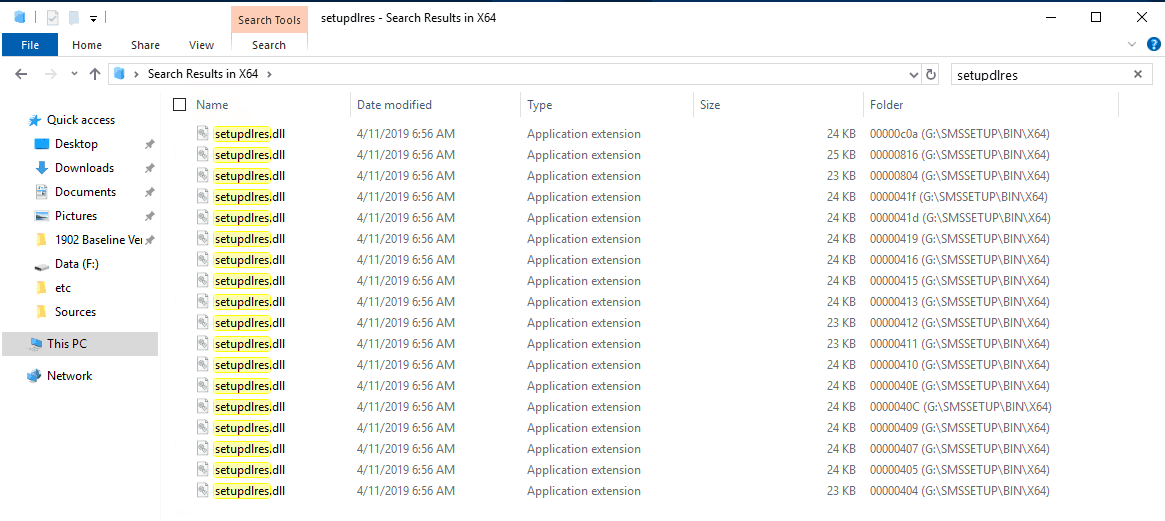Sort by the Folder column header

[886, 105]
